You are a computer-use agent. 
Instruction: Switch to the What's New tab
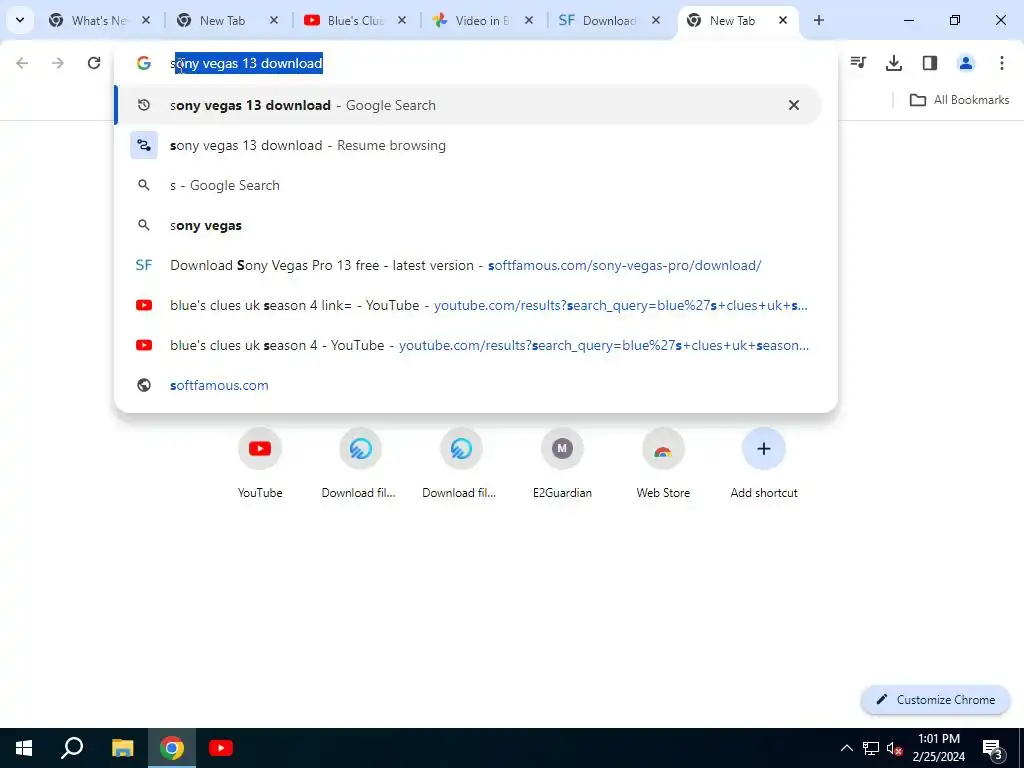[99, 20]
